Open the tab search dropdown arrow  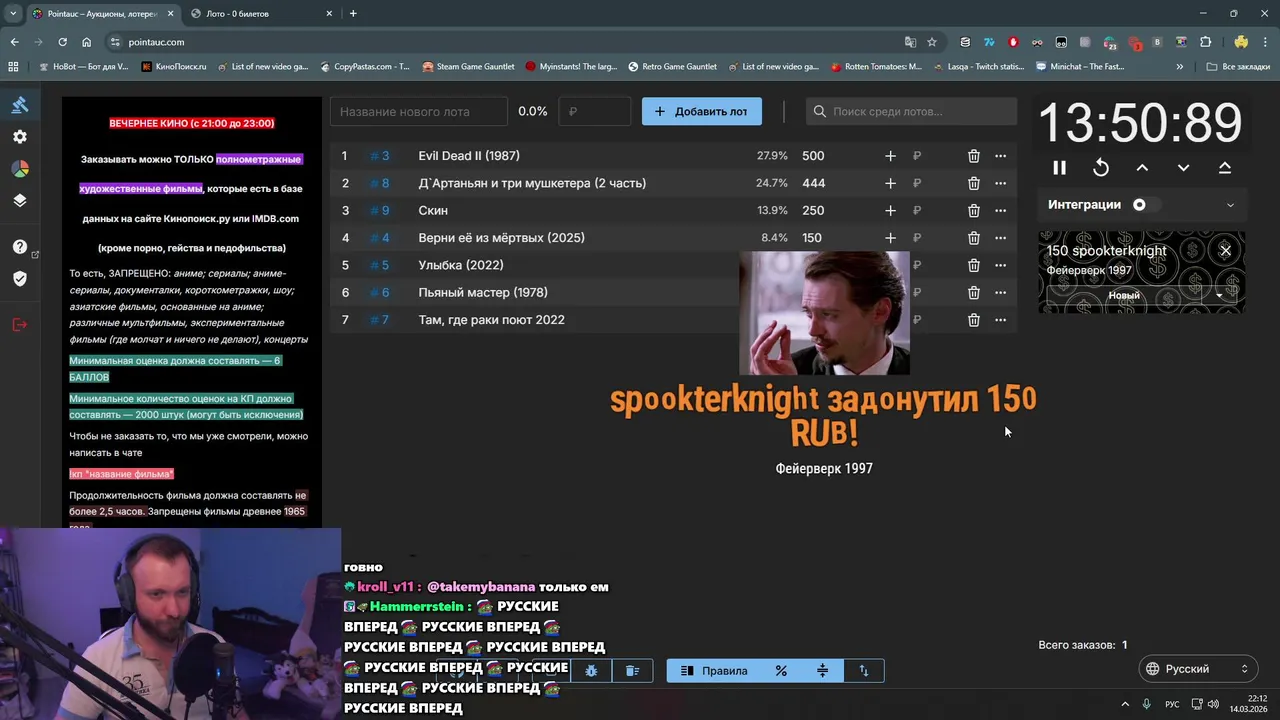[x=13, y=14]
